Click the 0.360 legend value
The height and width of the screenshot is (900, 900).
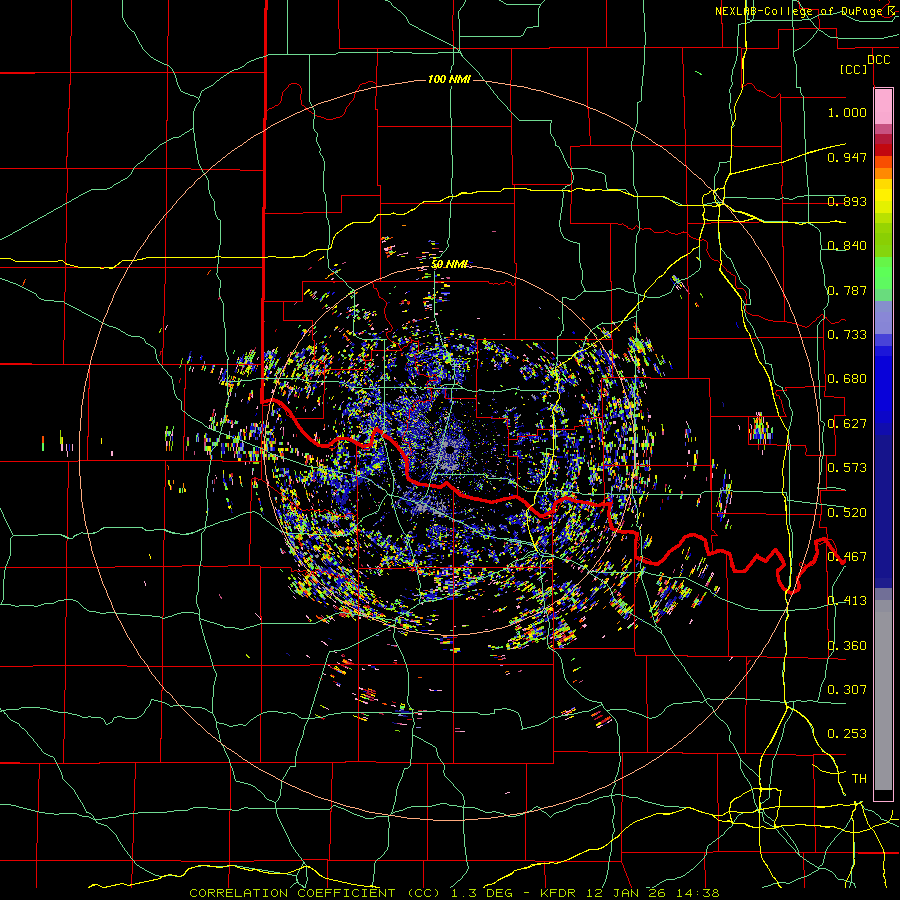coord(847,646)
